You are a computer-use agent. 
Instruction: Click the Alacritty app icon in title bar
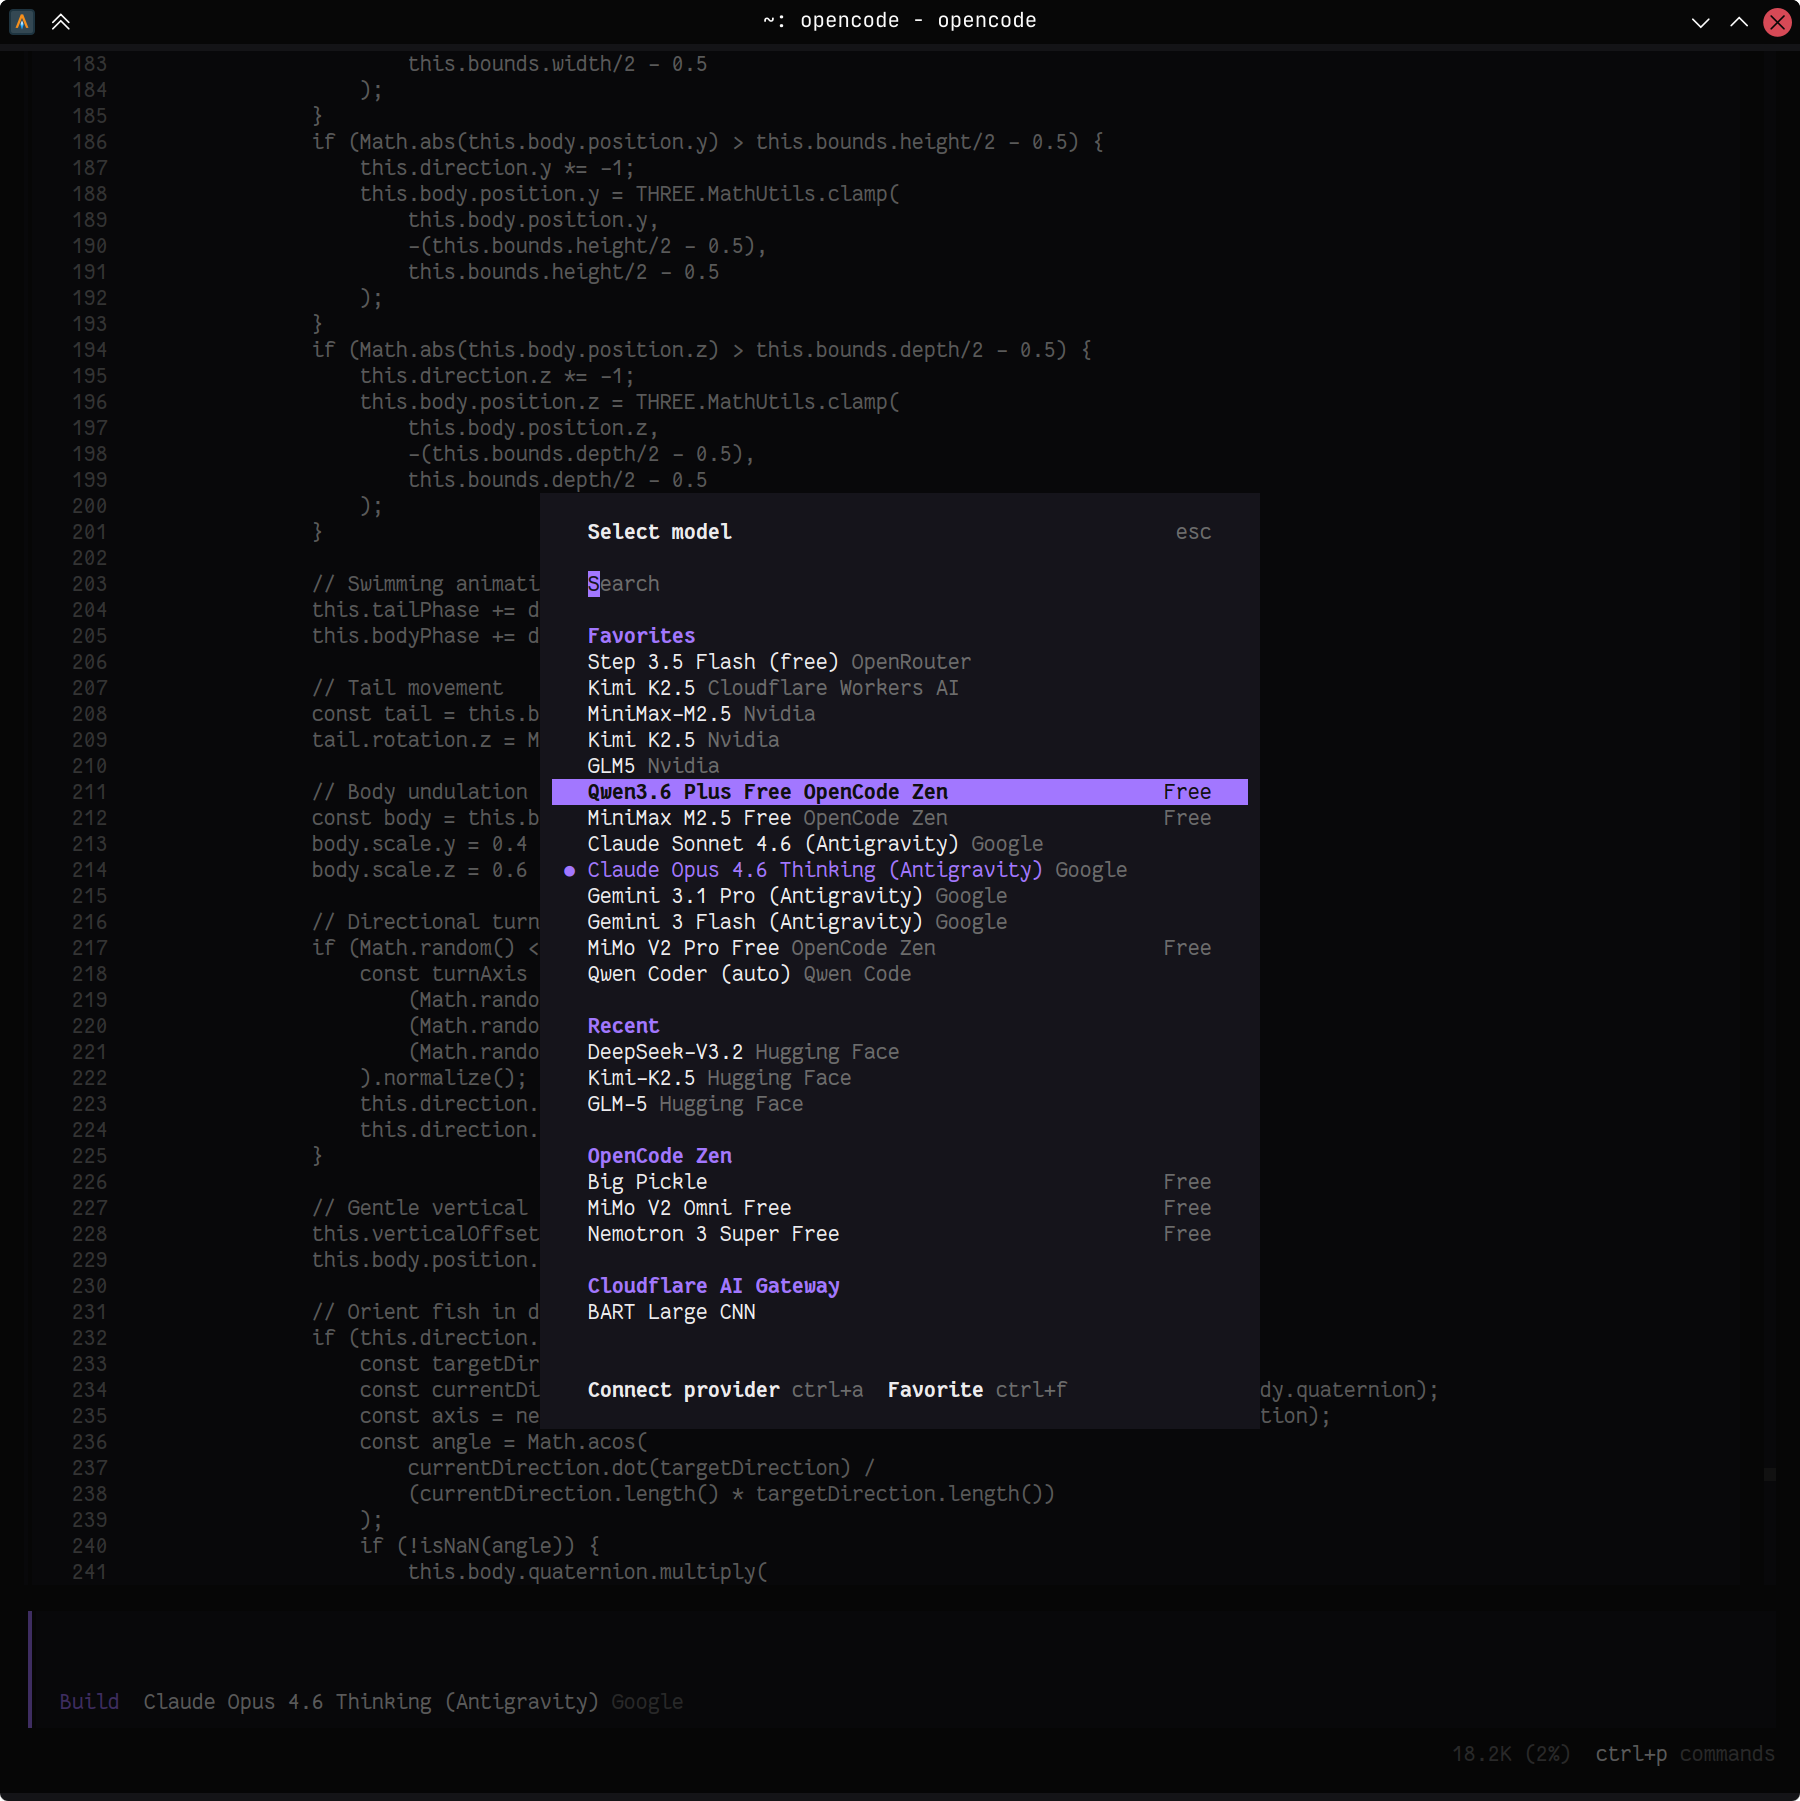(x=22, y=21)
